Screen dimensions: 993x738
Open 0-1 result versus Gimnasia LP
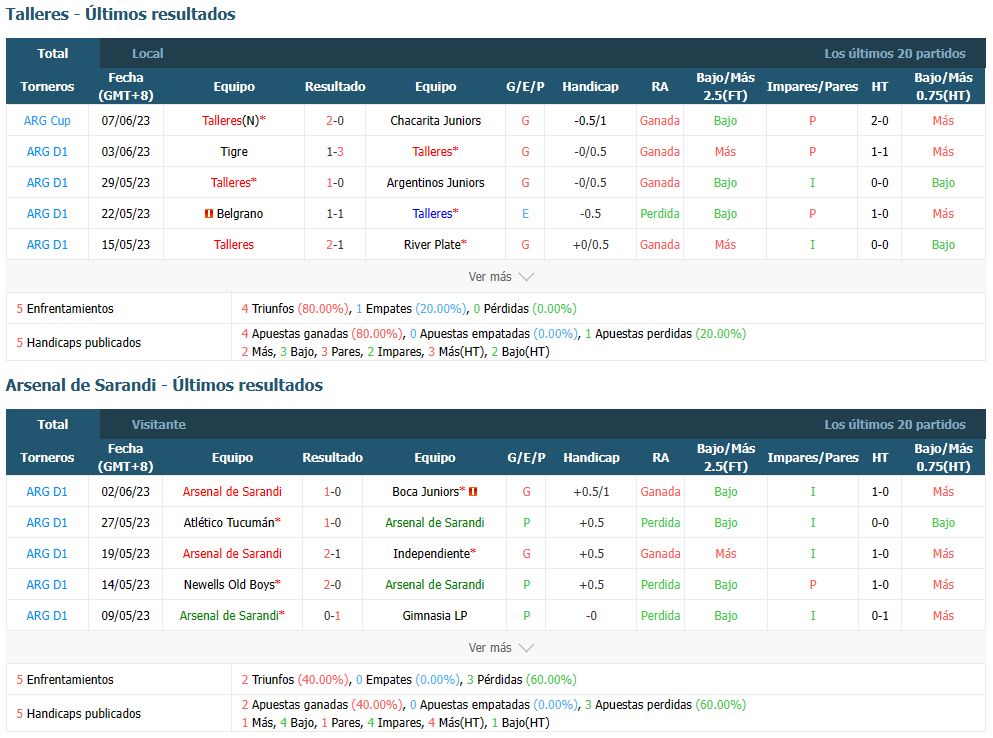(332, 616)
